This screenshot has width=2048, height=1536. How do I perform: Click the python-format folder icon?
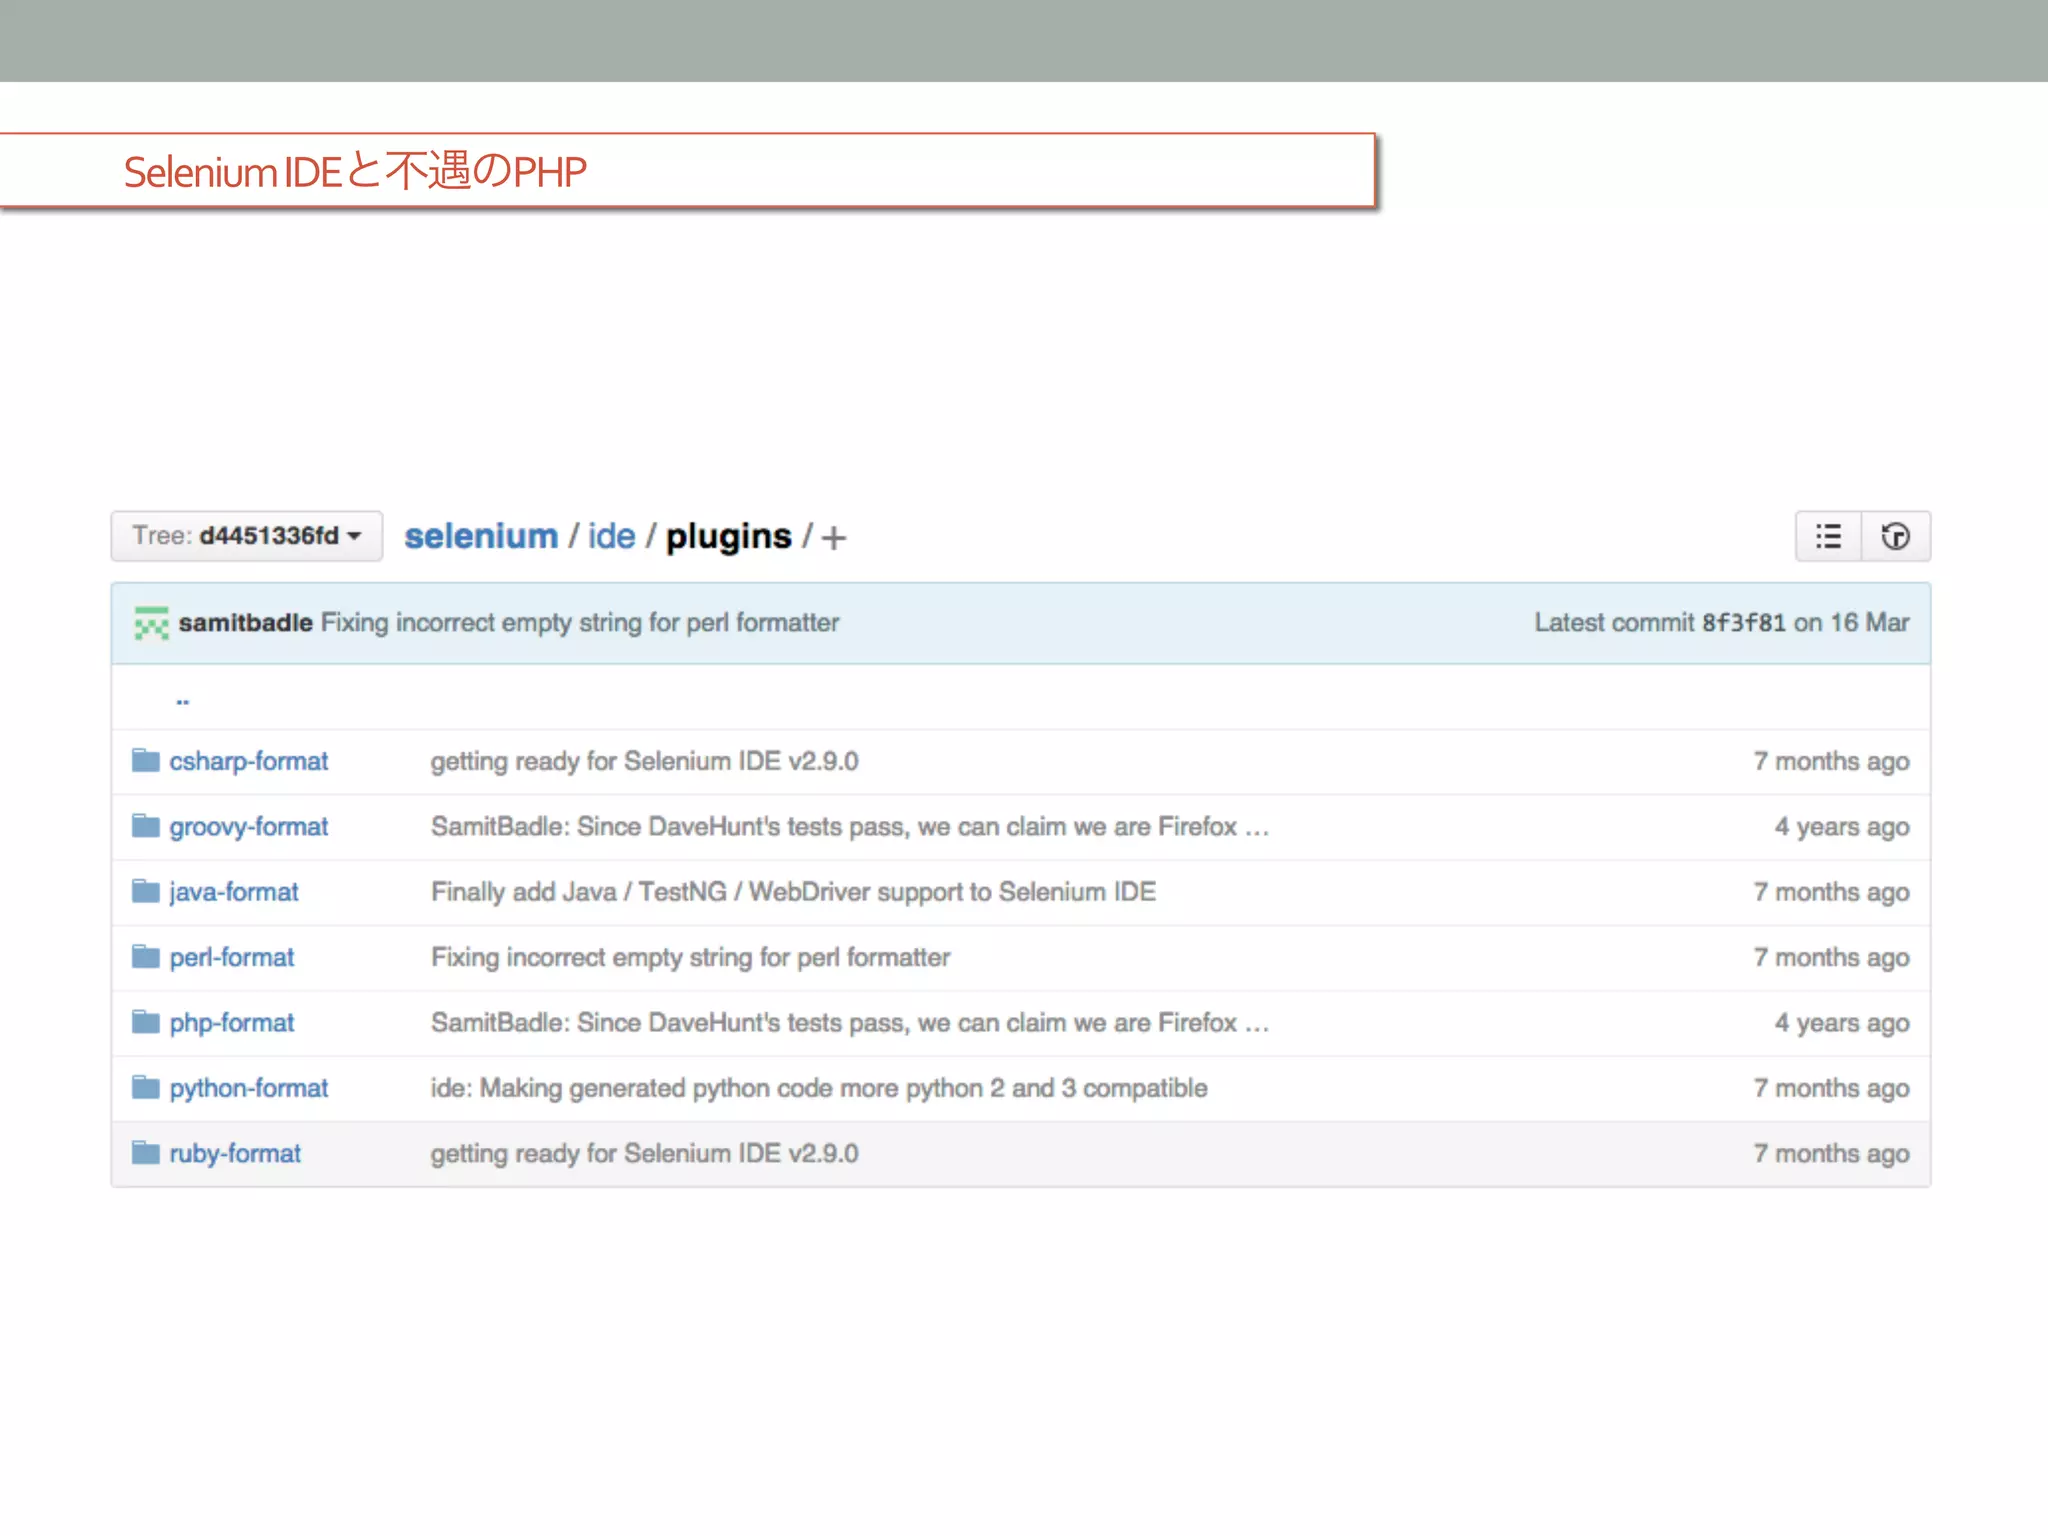(146, 1087)
